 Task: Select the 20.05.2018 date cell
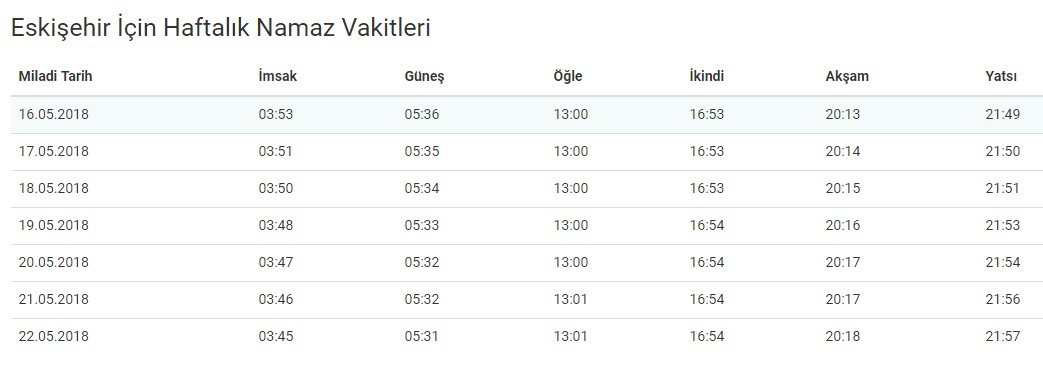53,262
